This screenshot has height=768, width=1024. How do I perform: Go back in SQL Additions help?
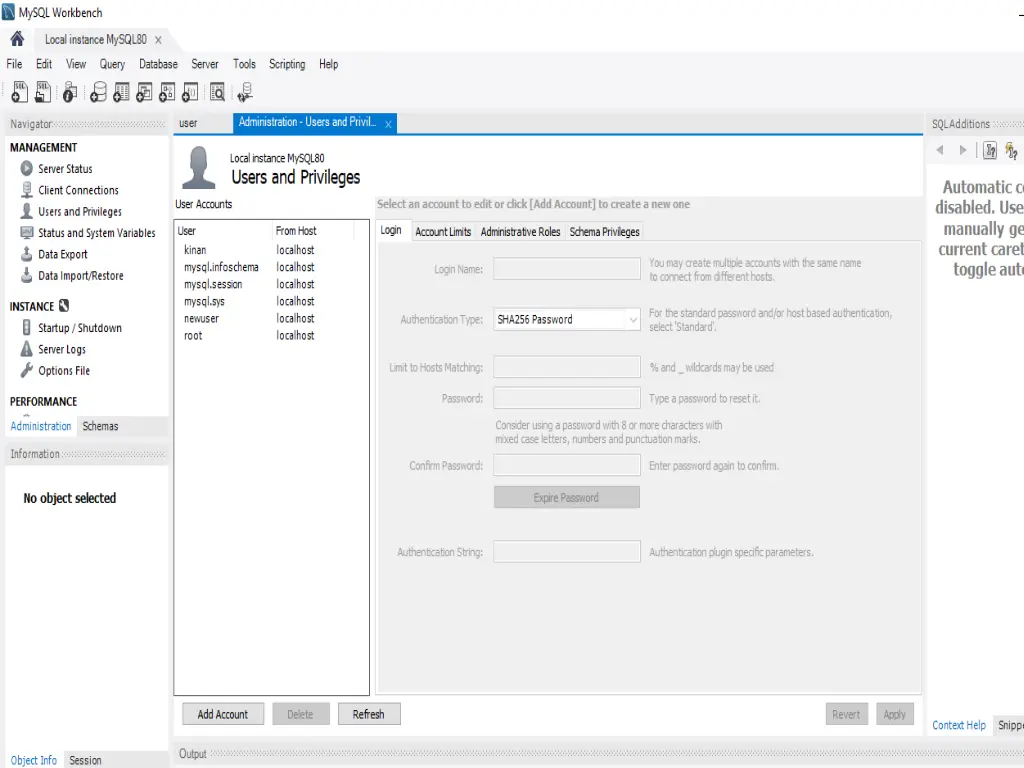click(x=940, y=150)
